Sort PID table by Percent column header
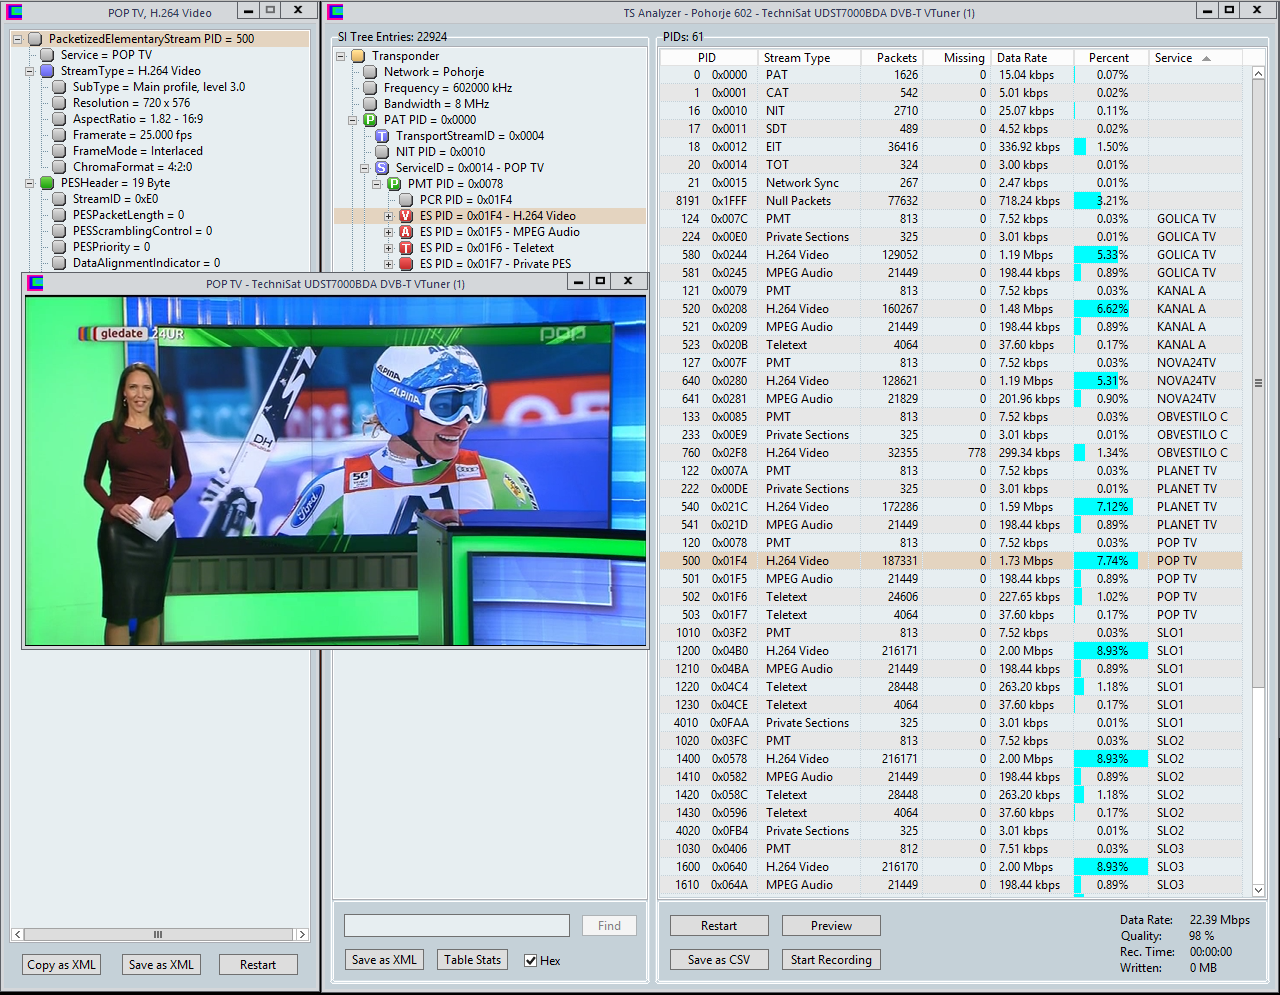This screenshot has height=995, width=1280. point(1110,58)
